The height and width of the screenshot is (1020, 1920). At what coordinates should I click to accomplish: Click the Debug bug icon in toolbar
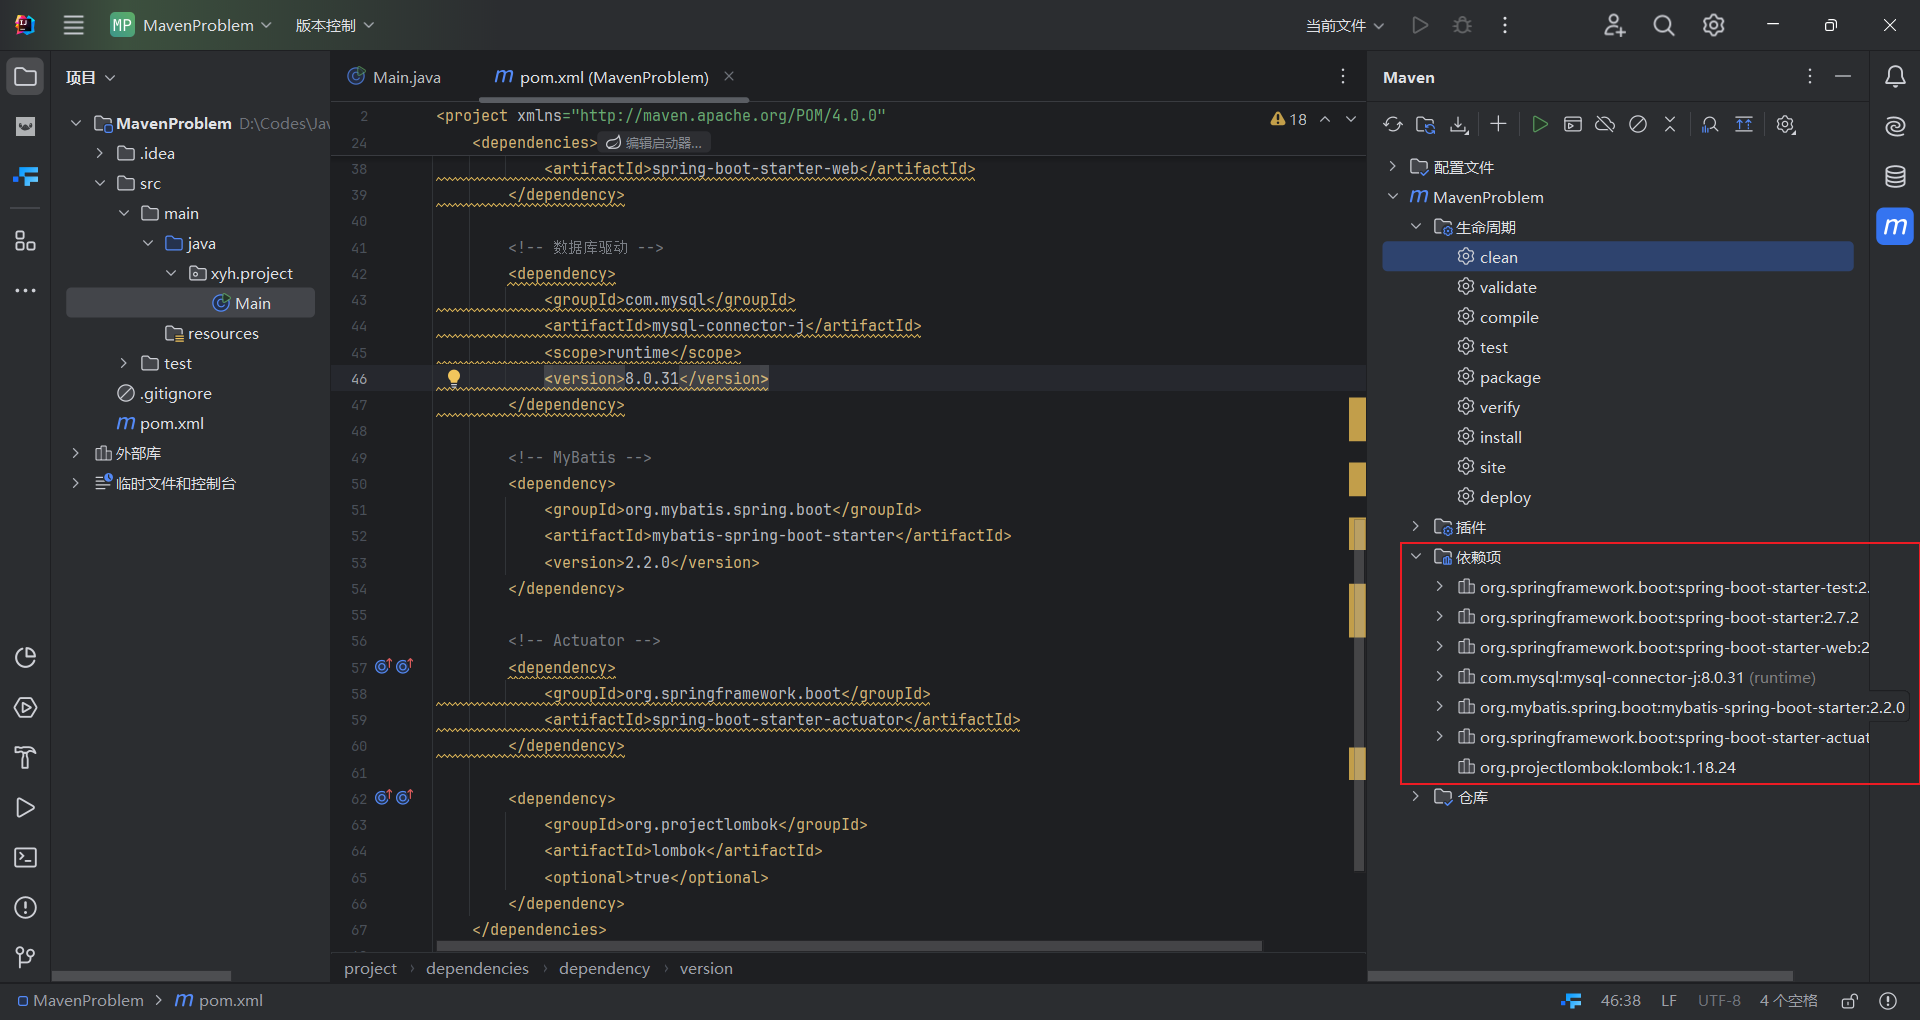point(1462,25)
